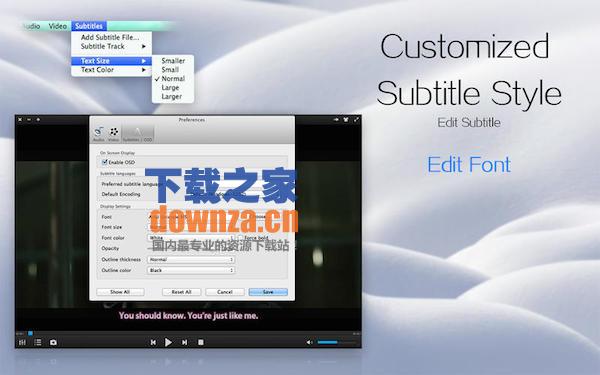
Task: Close the player window with X button
Action: pos(20,120)
